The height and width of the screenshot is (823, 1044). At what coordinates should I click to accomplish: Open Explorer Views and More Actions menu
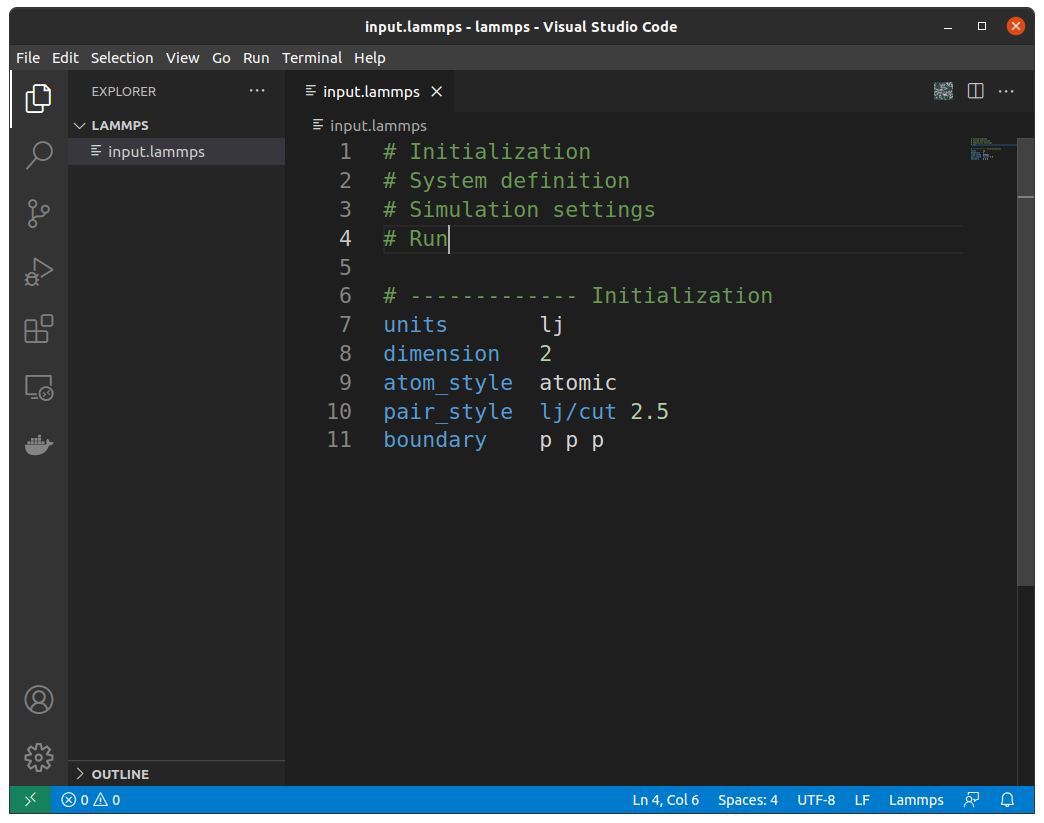[x=257, y=91]
